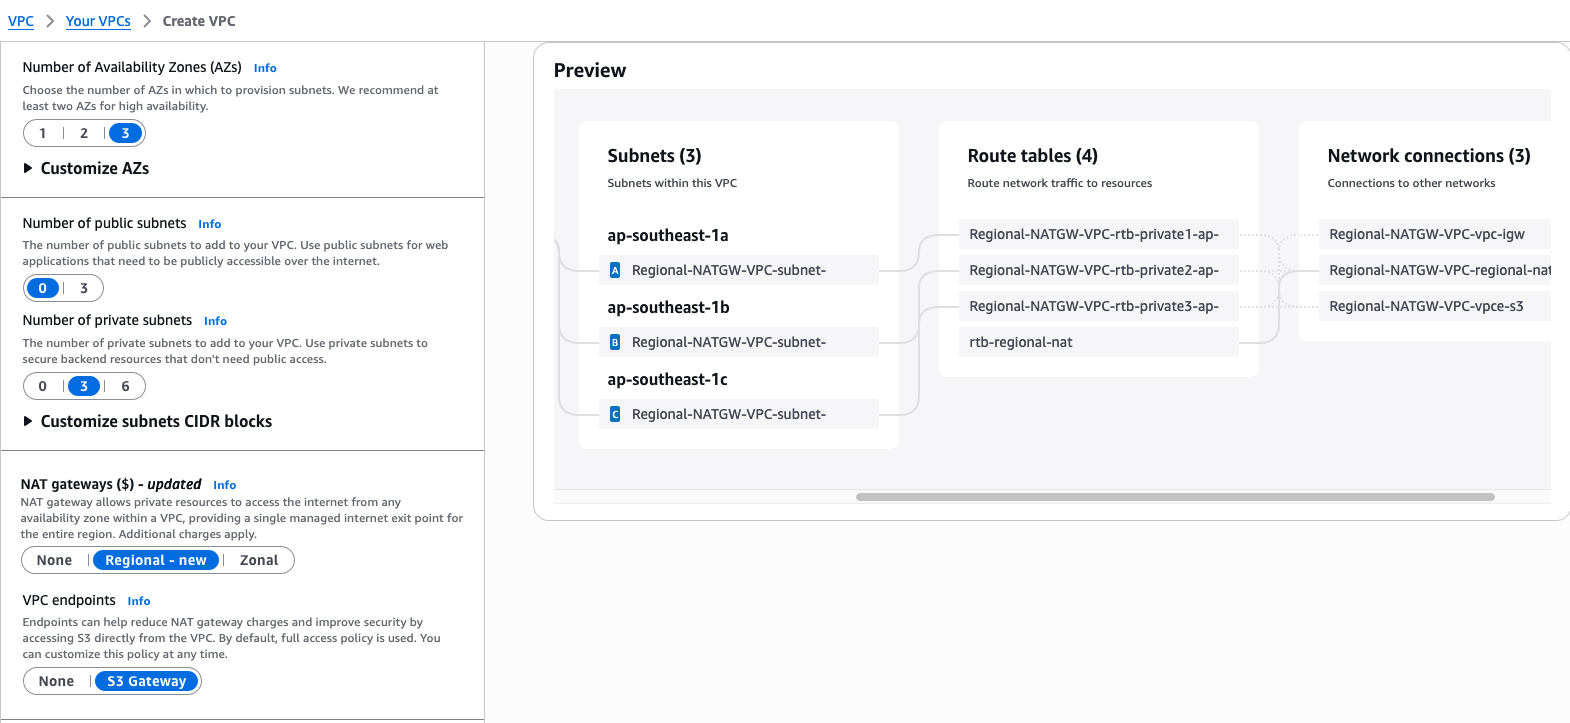Image resolution: width=1570 pixels, height=723 pixels.
Task: Choose 2 Availability Zones
Action: [84, 133]
